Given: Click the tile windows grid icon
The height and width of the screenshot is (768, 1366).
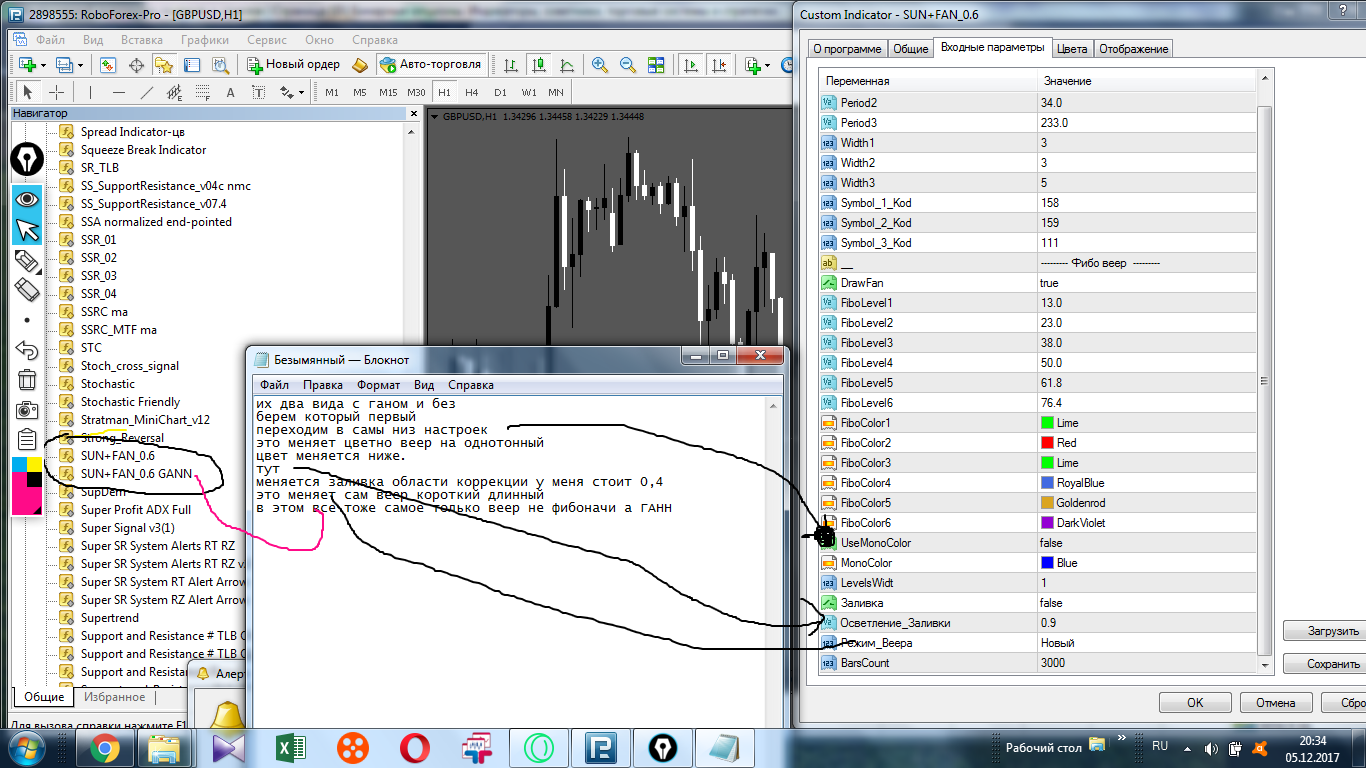Looking at the screenshot, I should 656,65.
